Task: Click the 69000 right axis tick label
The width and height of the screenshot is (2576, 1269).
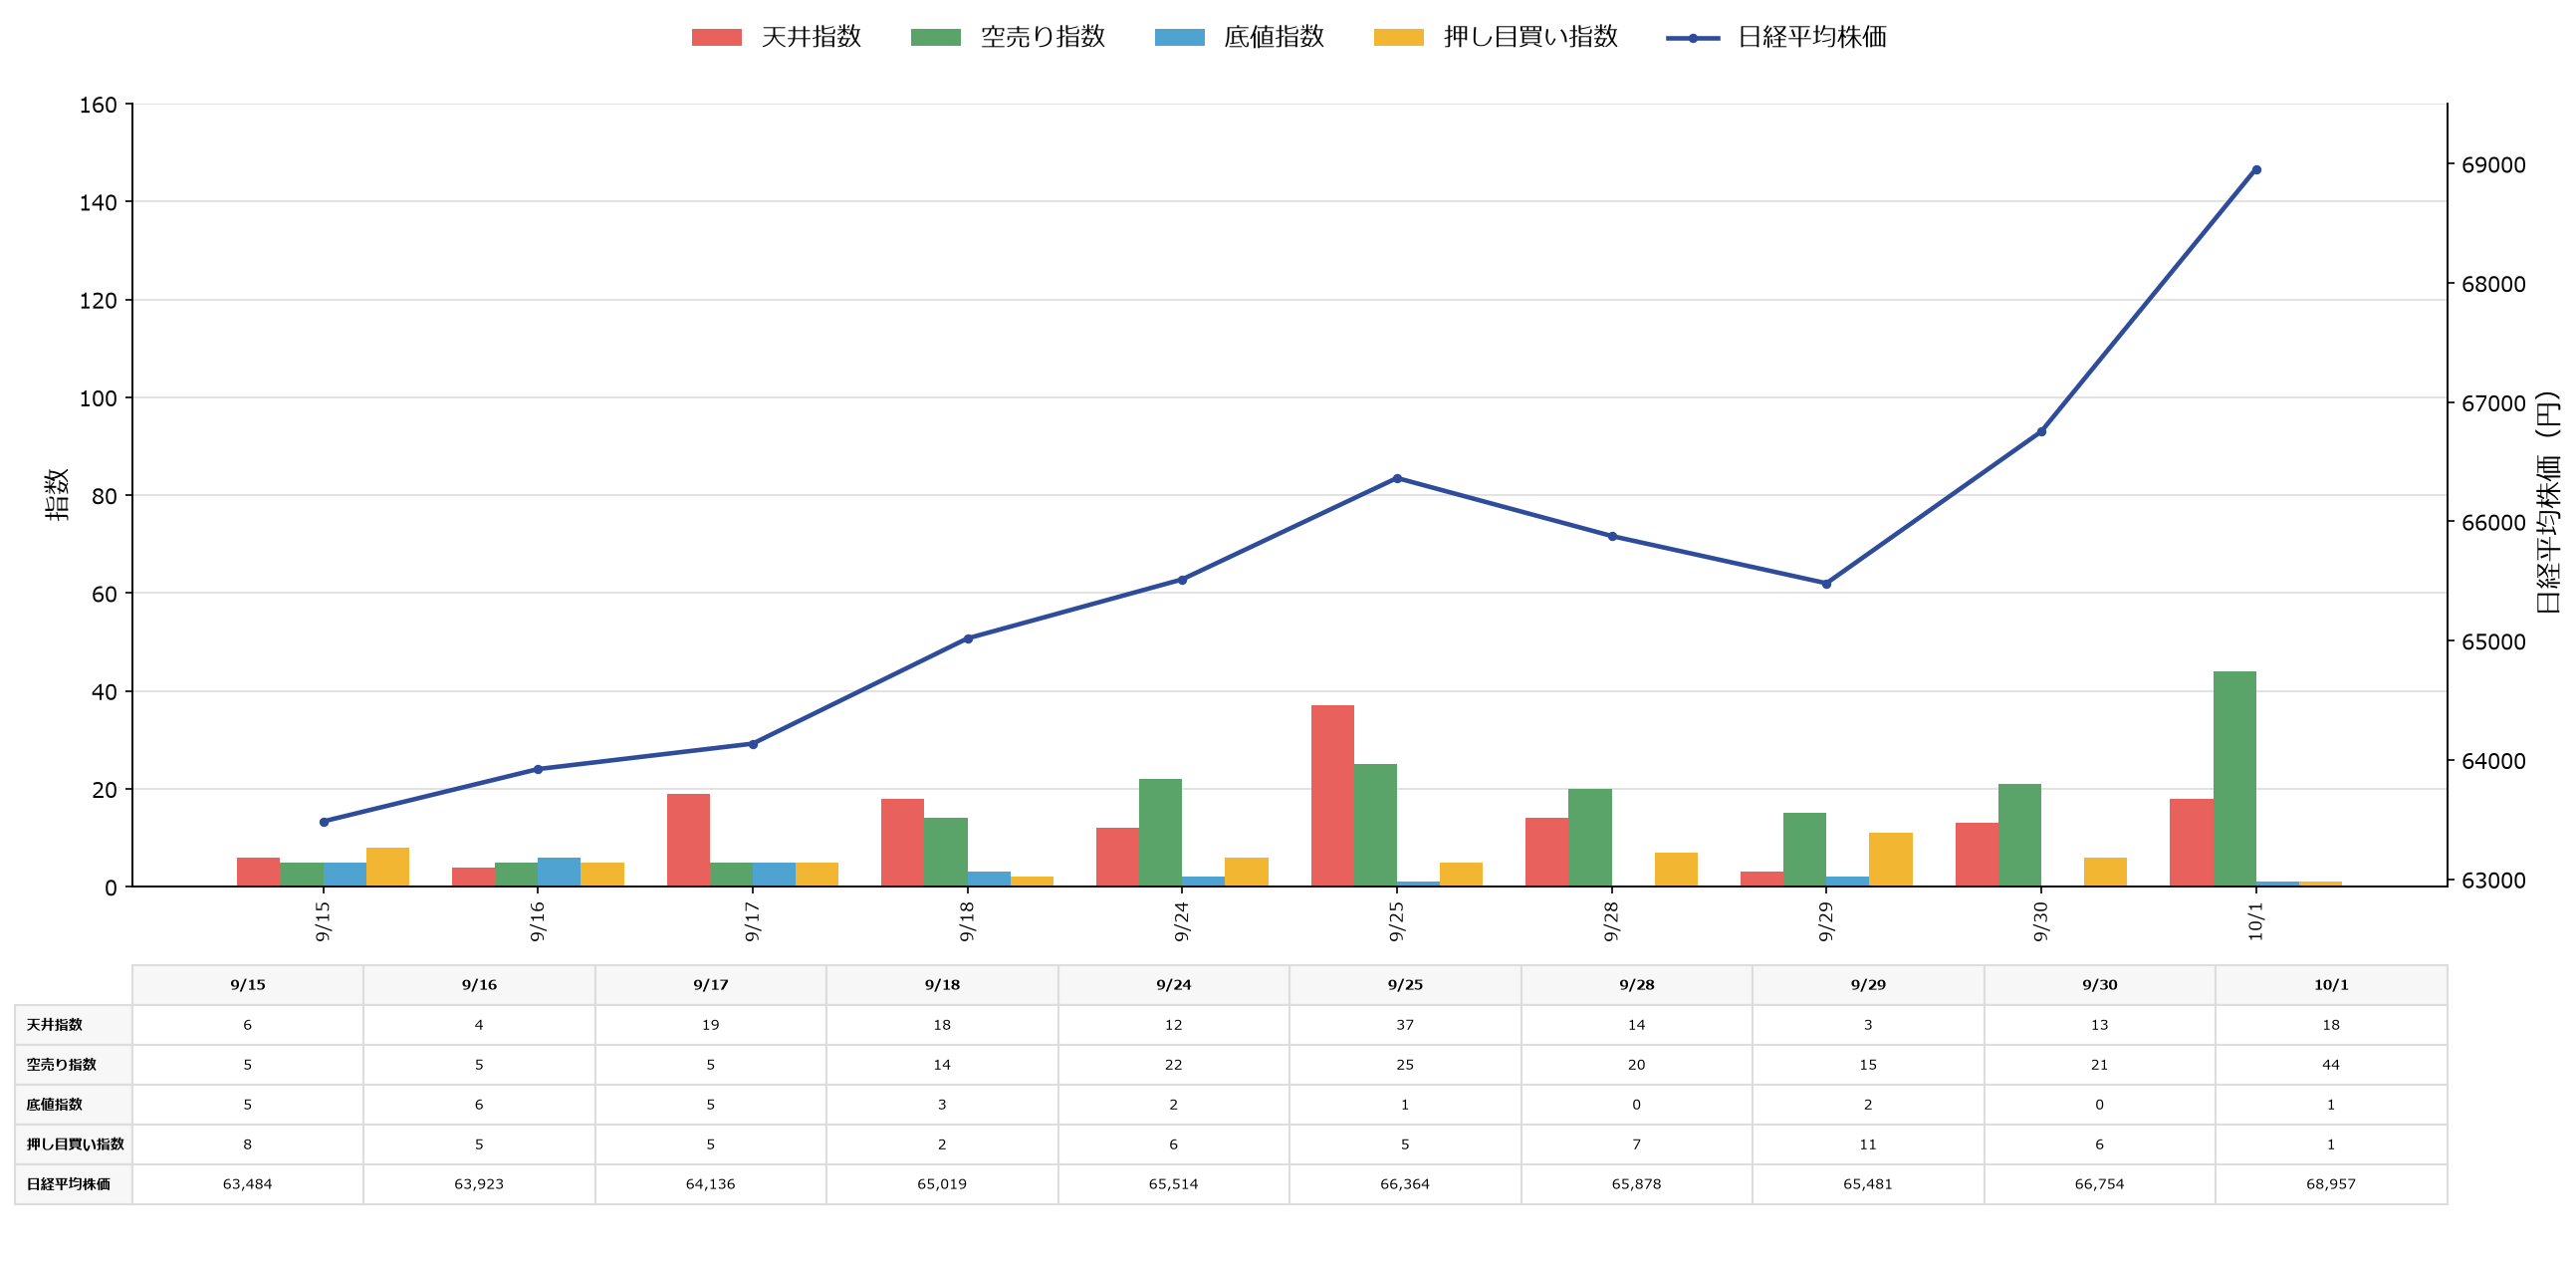Action: pyautogui.click(x=2493, y=165)
